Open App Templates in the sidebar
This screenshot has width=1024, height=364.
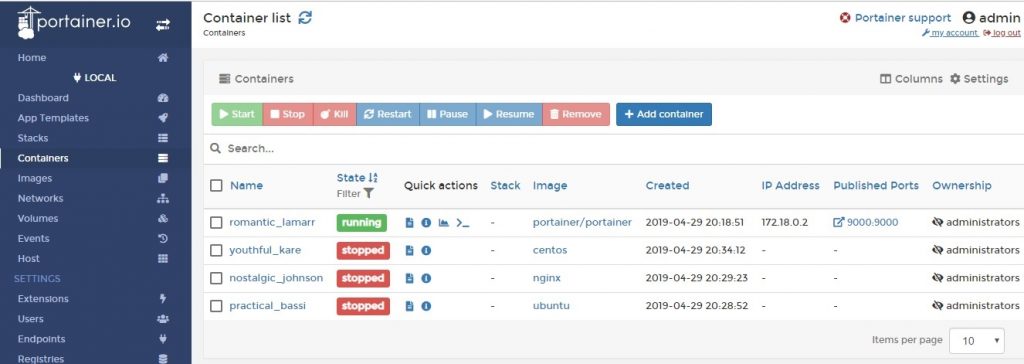pos(53,118)
